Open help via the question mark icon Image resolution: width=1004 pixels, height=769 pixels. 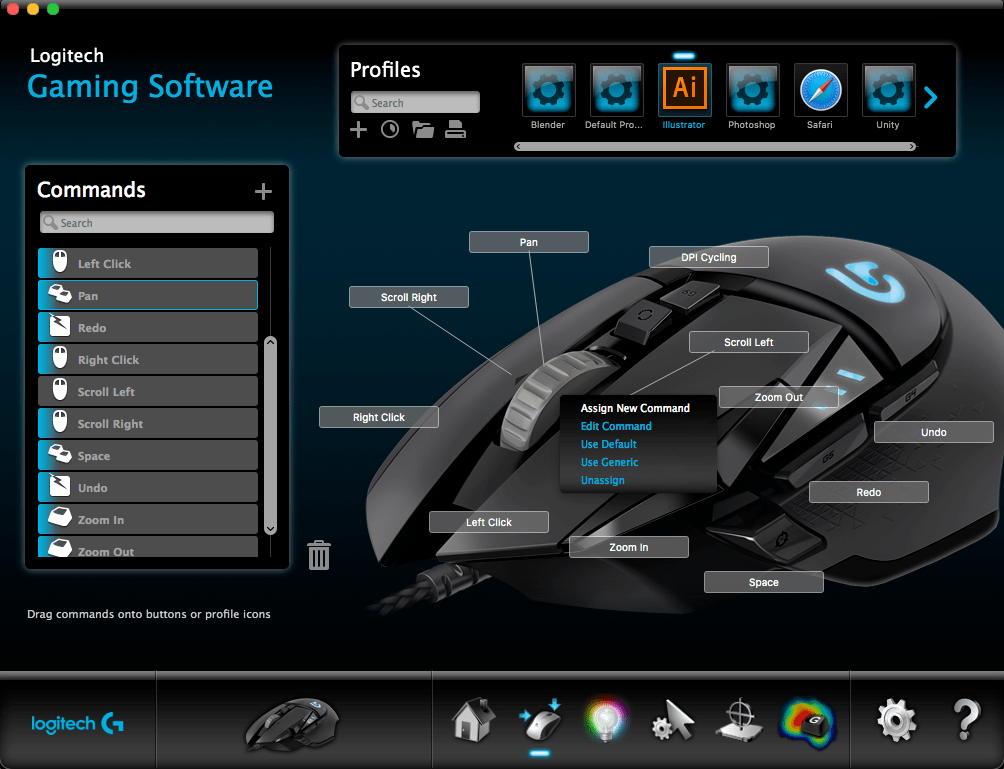[963, 719]
